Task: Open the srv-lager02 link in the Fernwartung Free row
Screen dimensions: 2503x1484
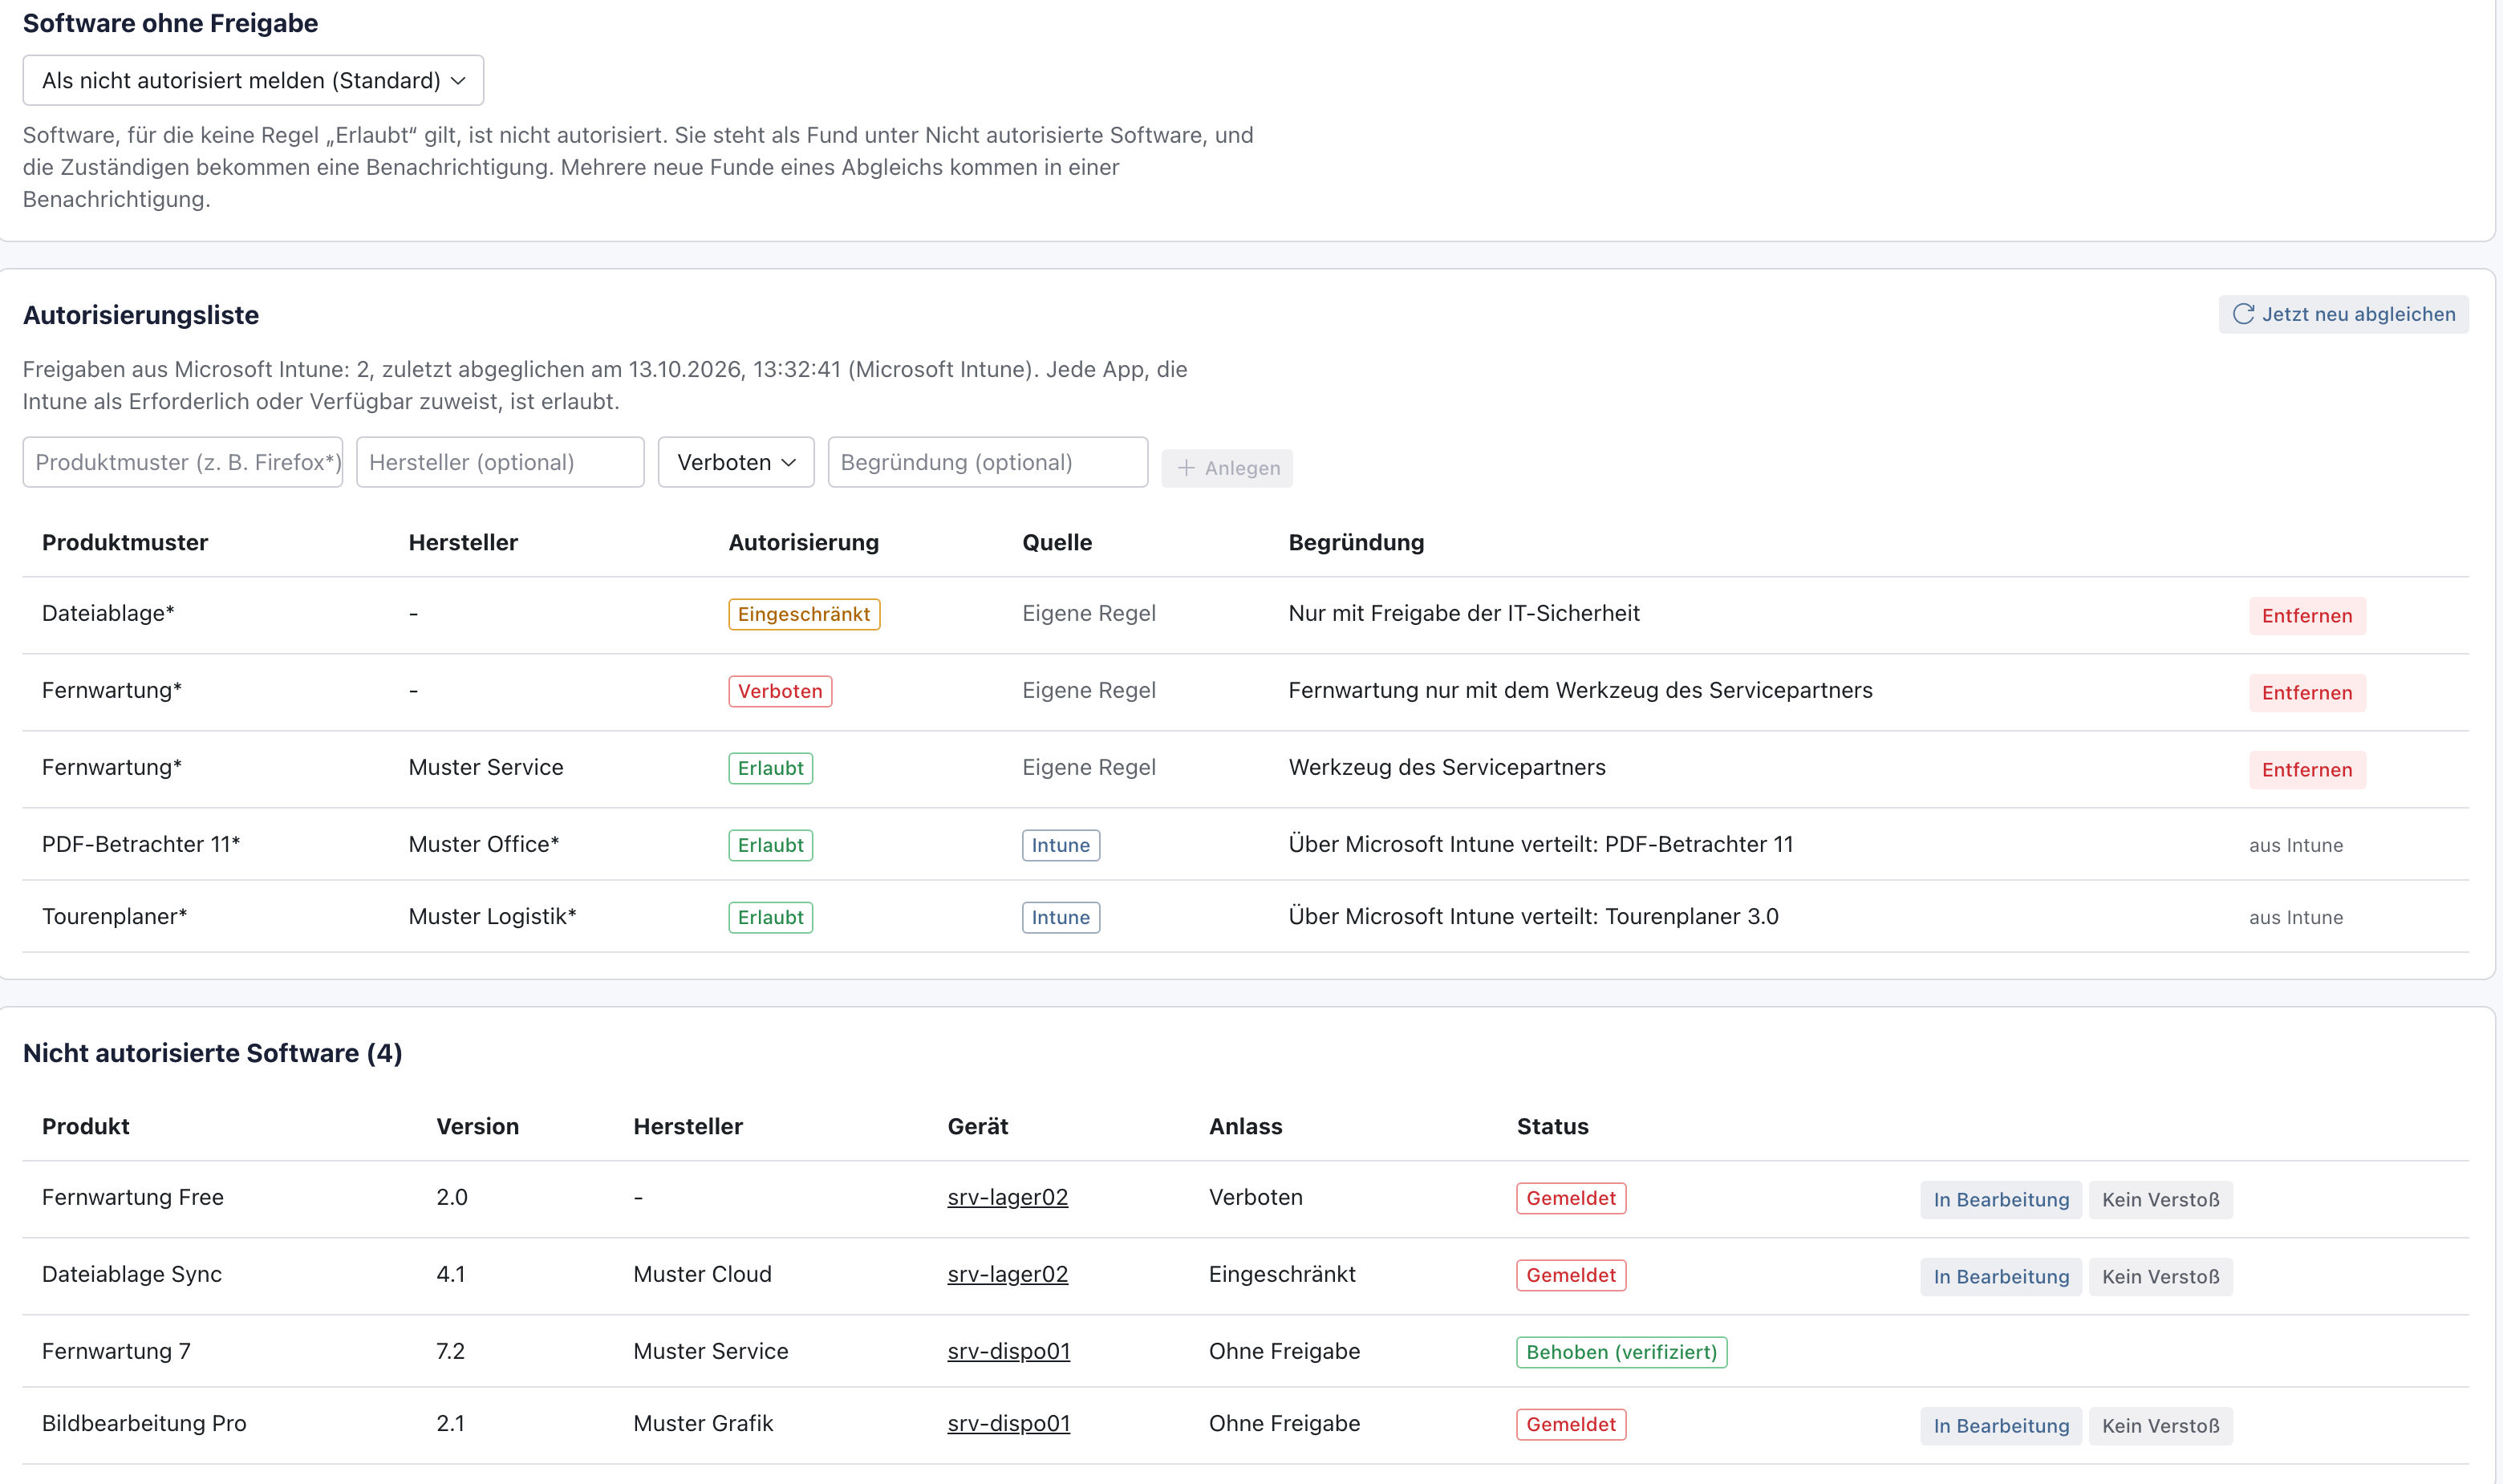Action: tap(1007, 1197)
